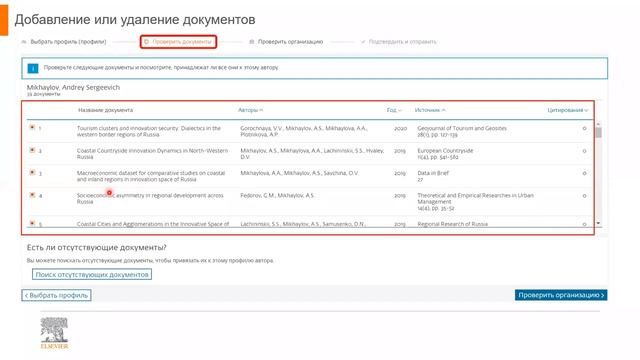Click source Regional Research of Russia

coord(452,224)
